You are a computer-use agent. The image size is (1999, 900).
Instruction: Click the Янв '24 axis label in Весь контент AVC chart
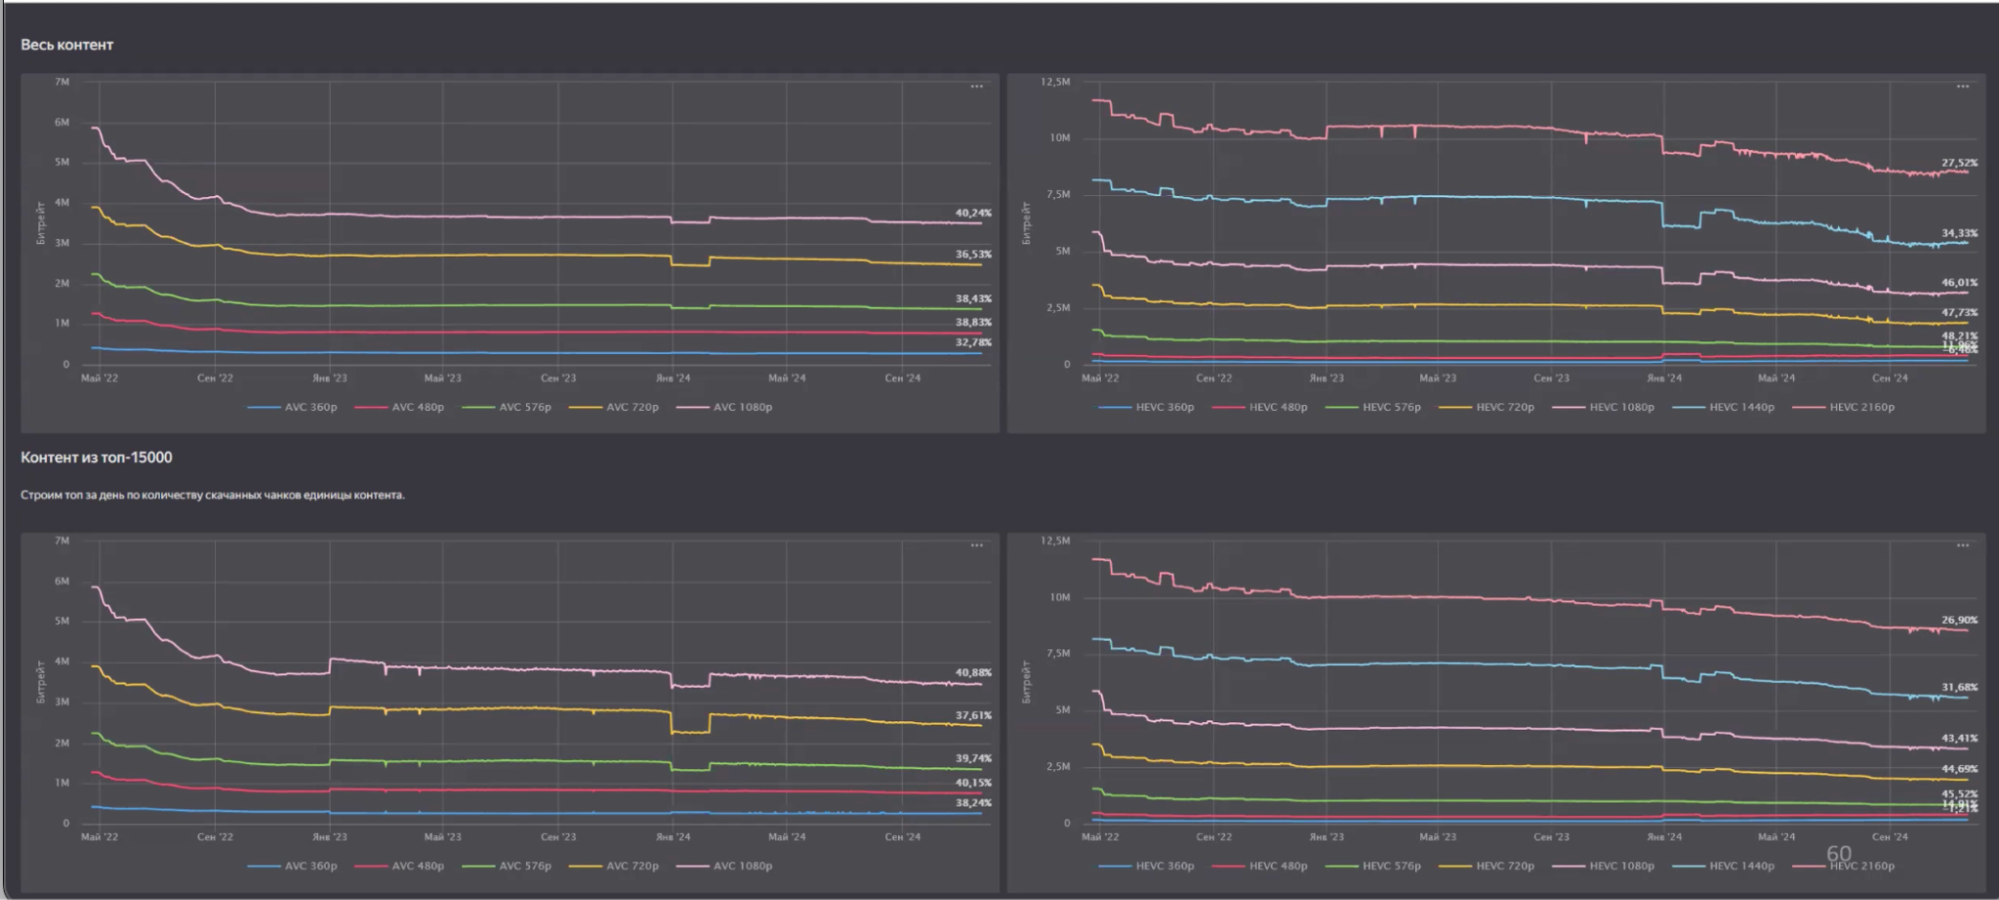click(673, 378)
